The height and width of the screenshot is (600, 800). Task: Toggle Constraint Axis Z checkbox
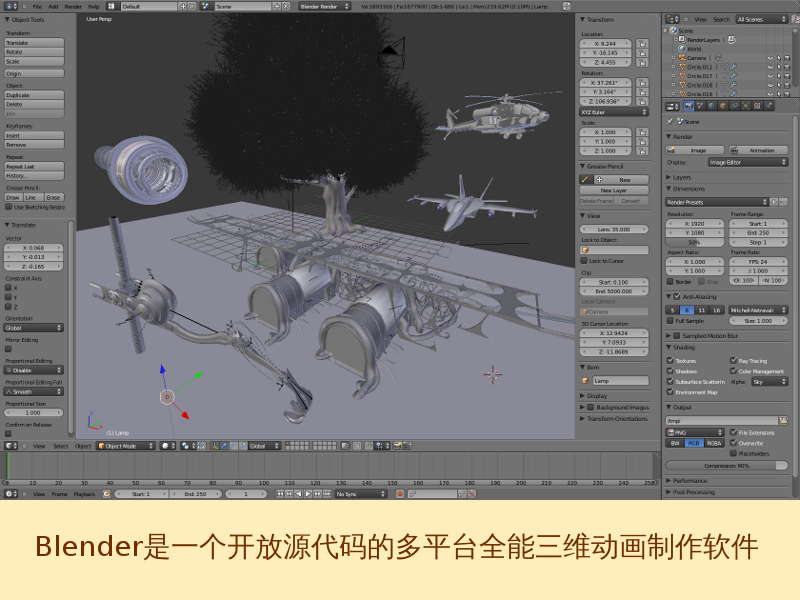coord(8,307)
